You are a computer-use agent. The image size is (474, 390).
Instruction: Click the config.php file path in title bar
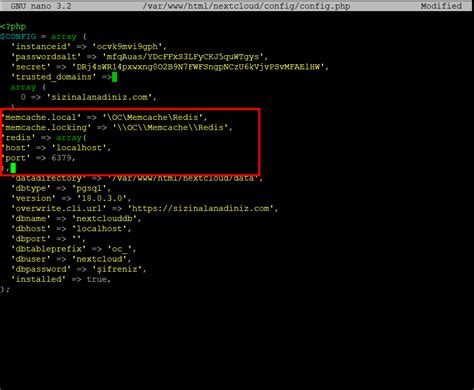tap(246, 6)
